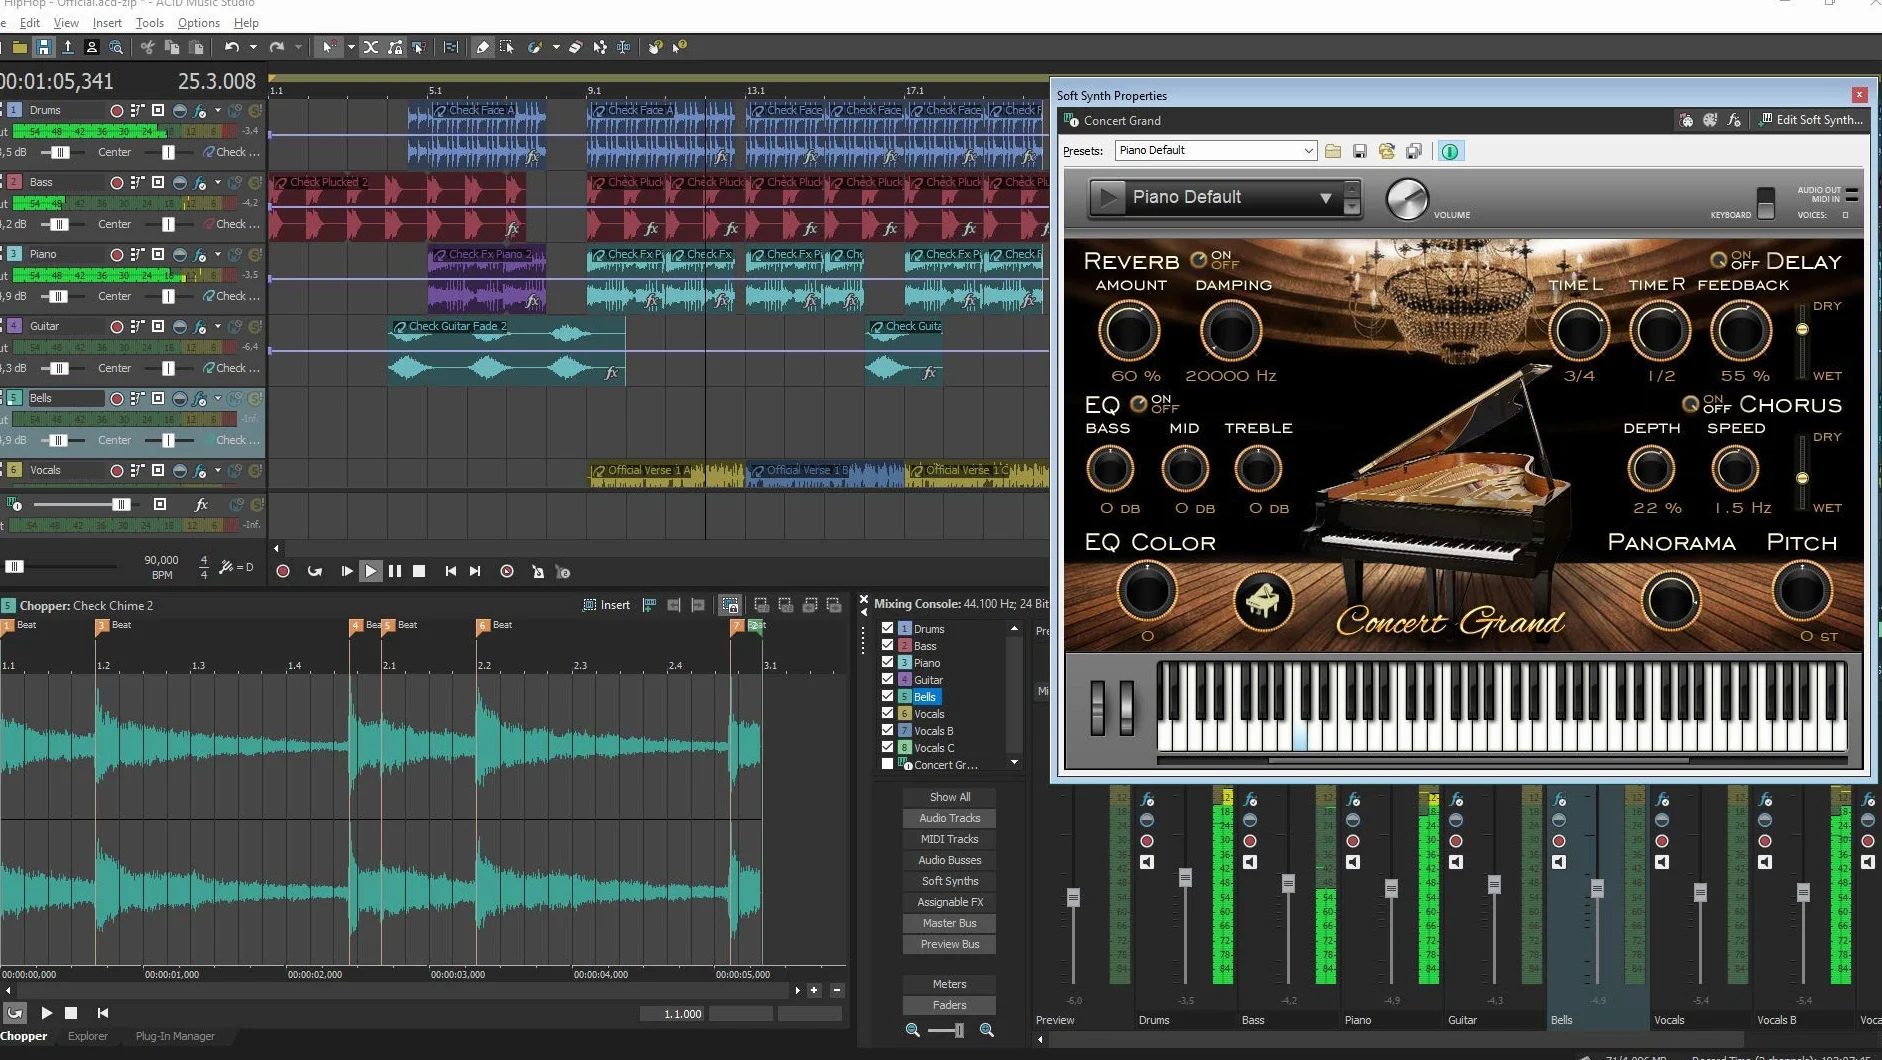Image resolution: width=1882 pixels, height=1060 pixels.
Task: Click the green bypass power icon
Action: coord(1450,151)
